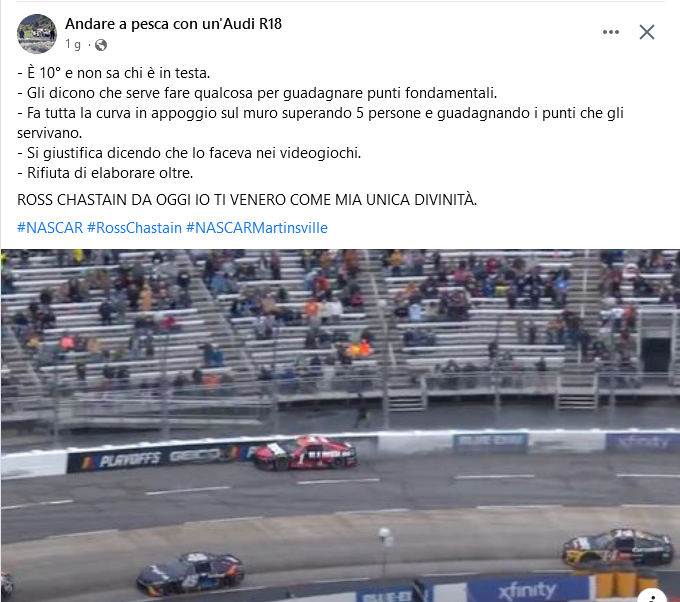Click the black and yellow car at right
680x602 pixels.
[618, 547]
